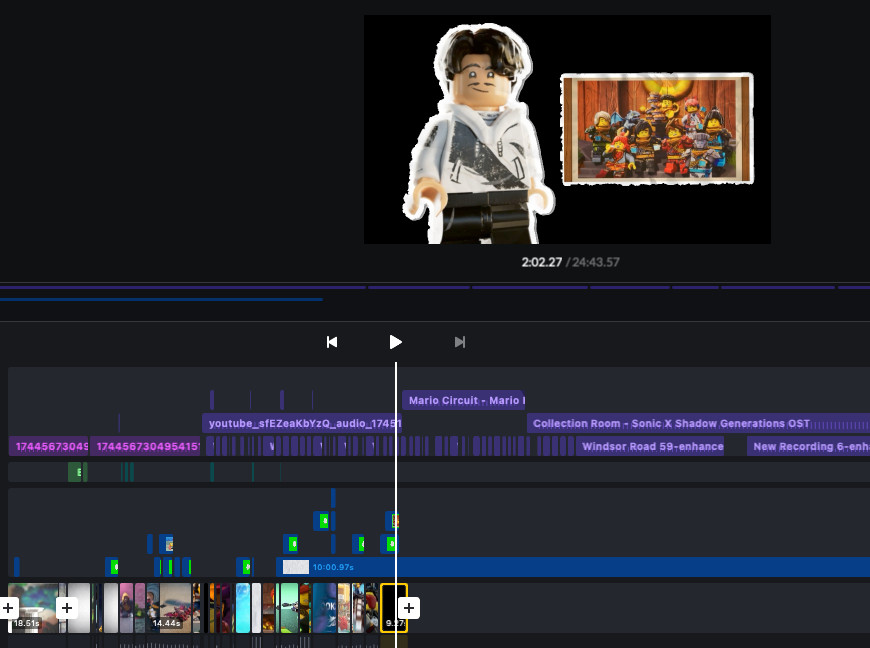Skip to next scene button

coord(459,342)
